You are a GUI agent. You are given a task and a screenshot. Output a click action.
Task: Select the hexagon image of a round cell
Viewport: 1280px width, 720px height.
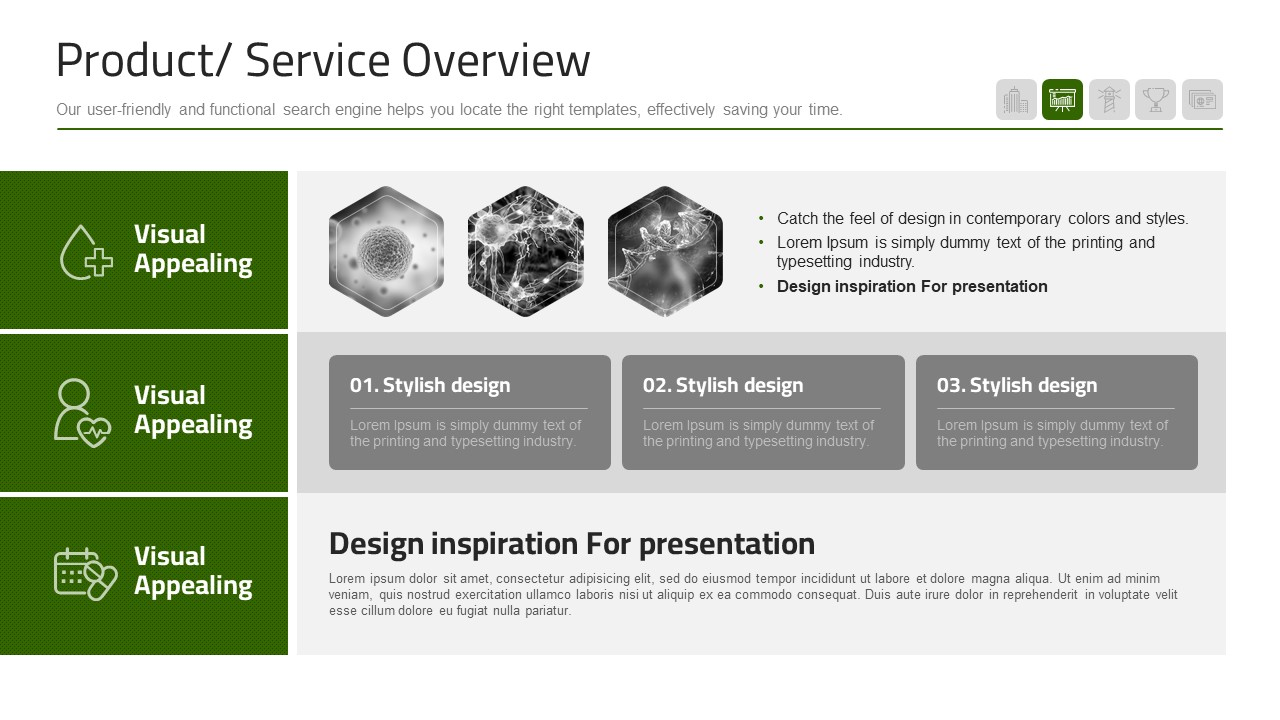tap(386, 251)
